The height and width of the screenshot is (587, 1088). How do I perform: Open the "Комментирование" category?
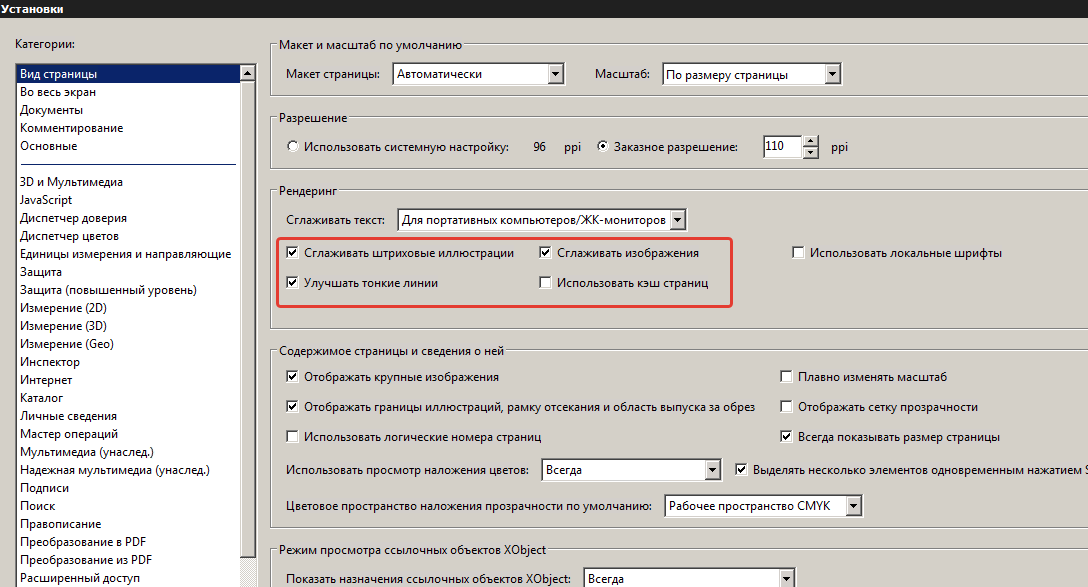click(71, 128)
